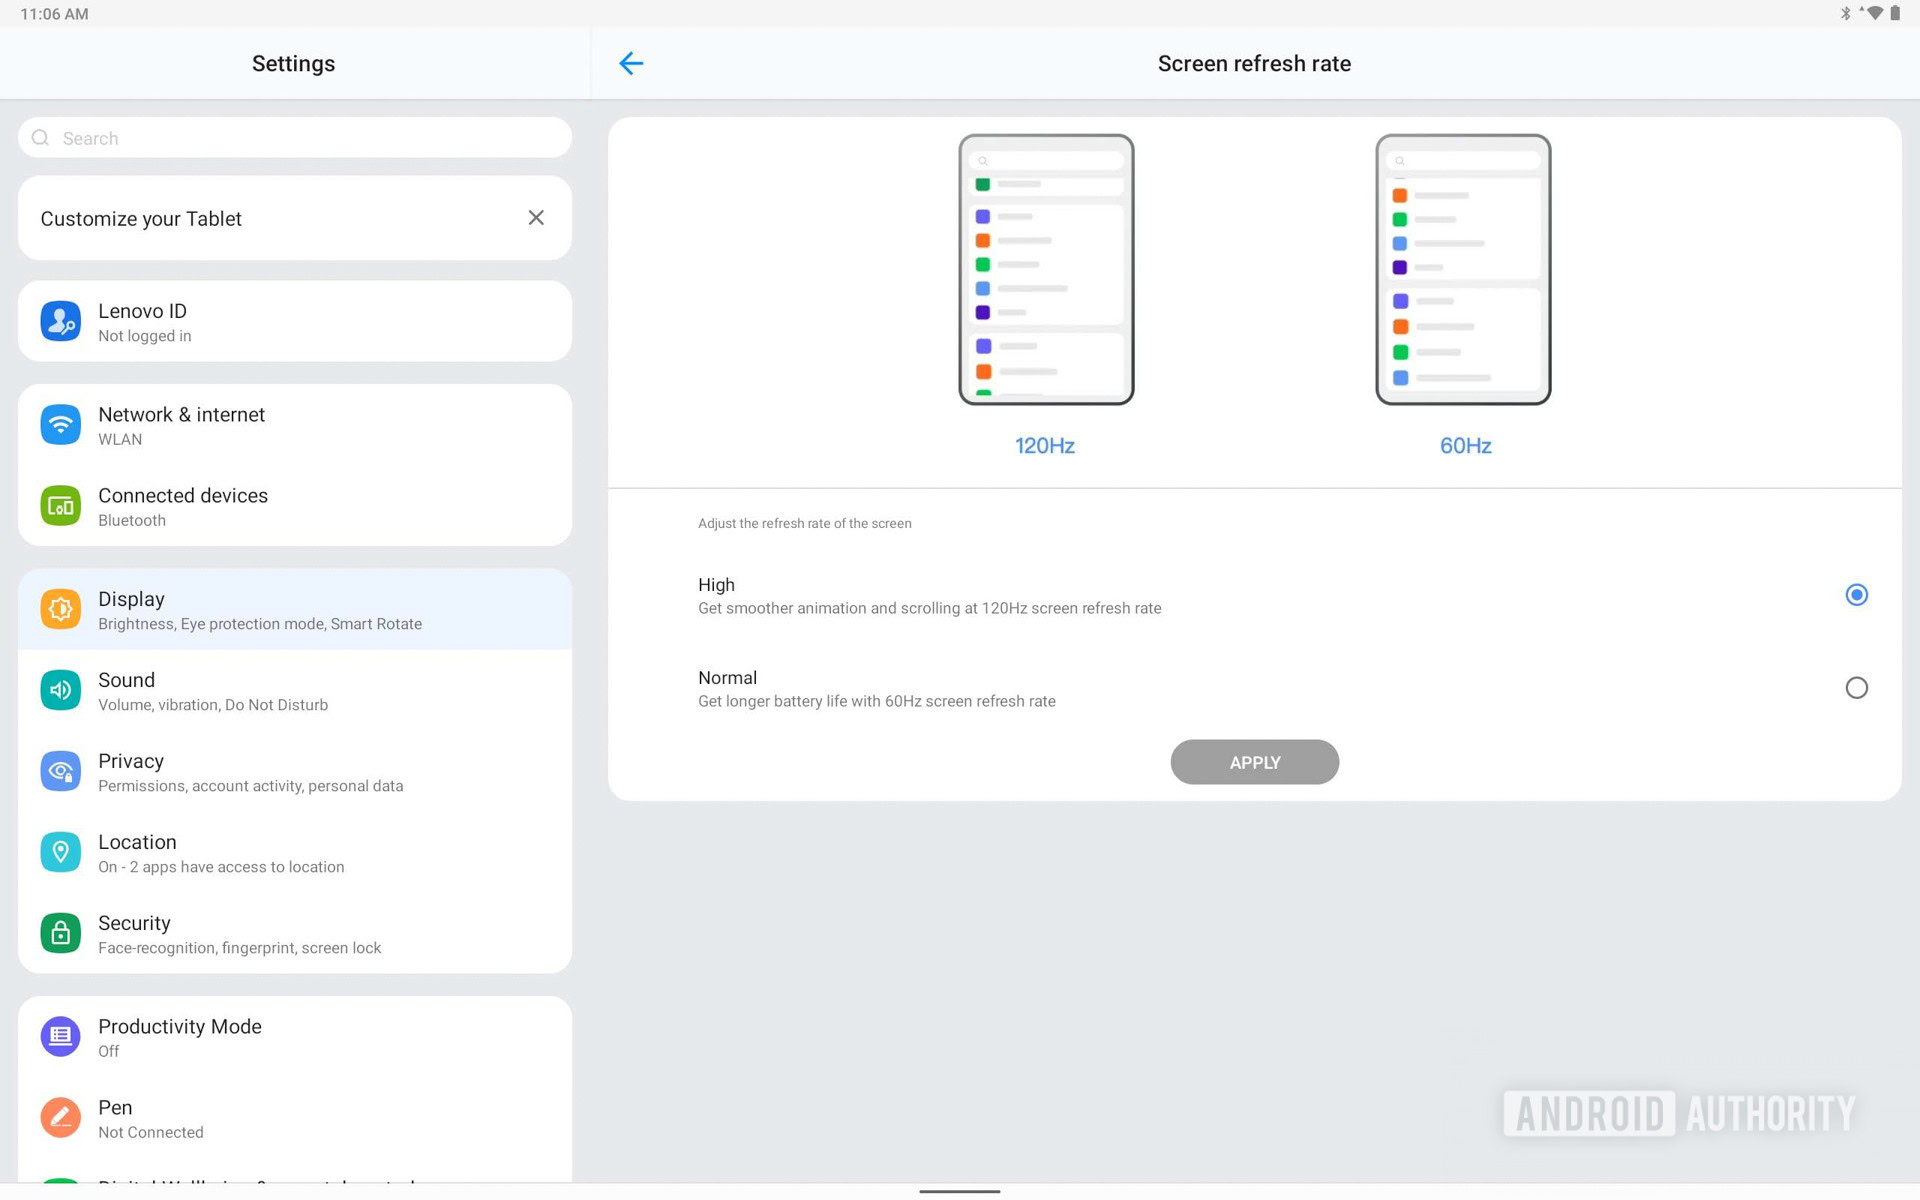
Task: Click the teal Sound speaker icon
Action: (61, 690)
